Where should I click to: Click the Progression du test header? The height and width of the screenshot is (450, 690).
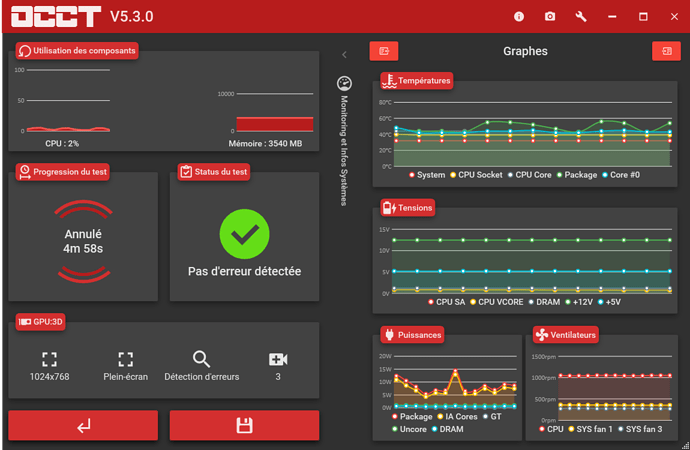coord(62,172)
